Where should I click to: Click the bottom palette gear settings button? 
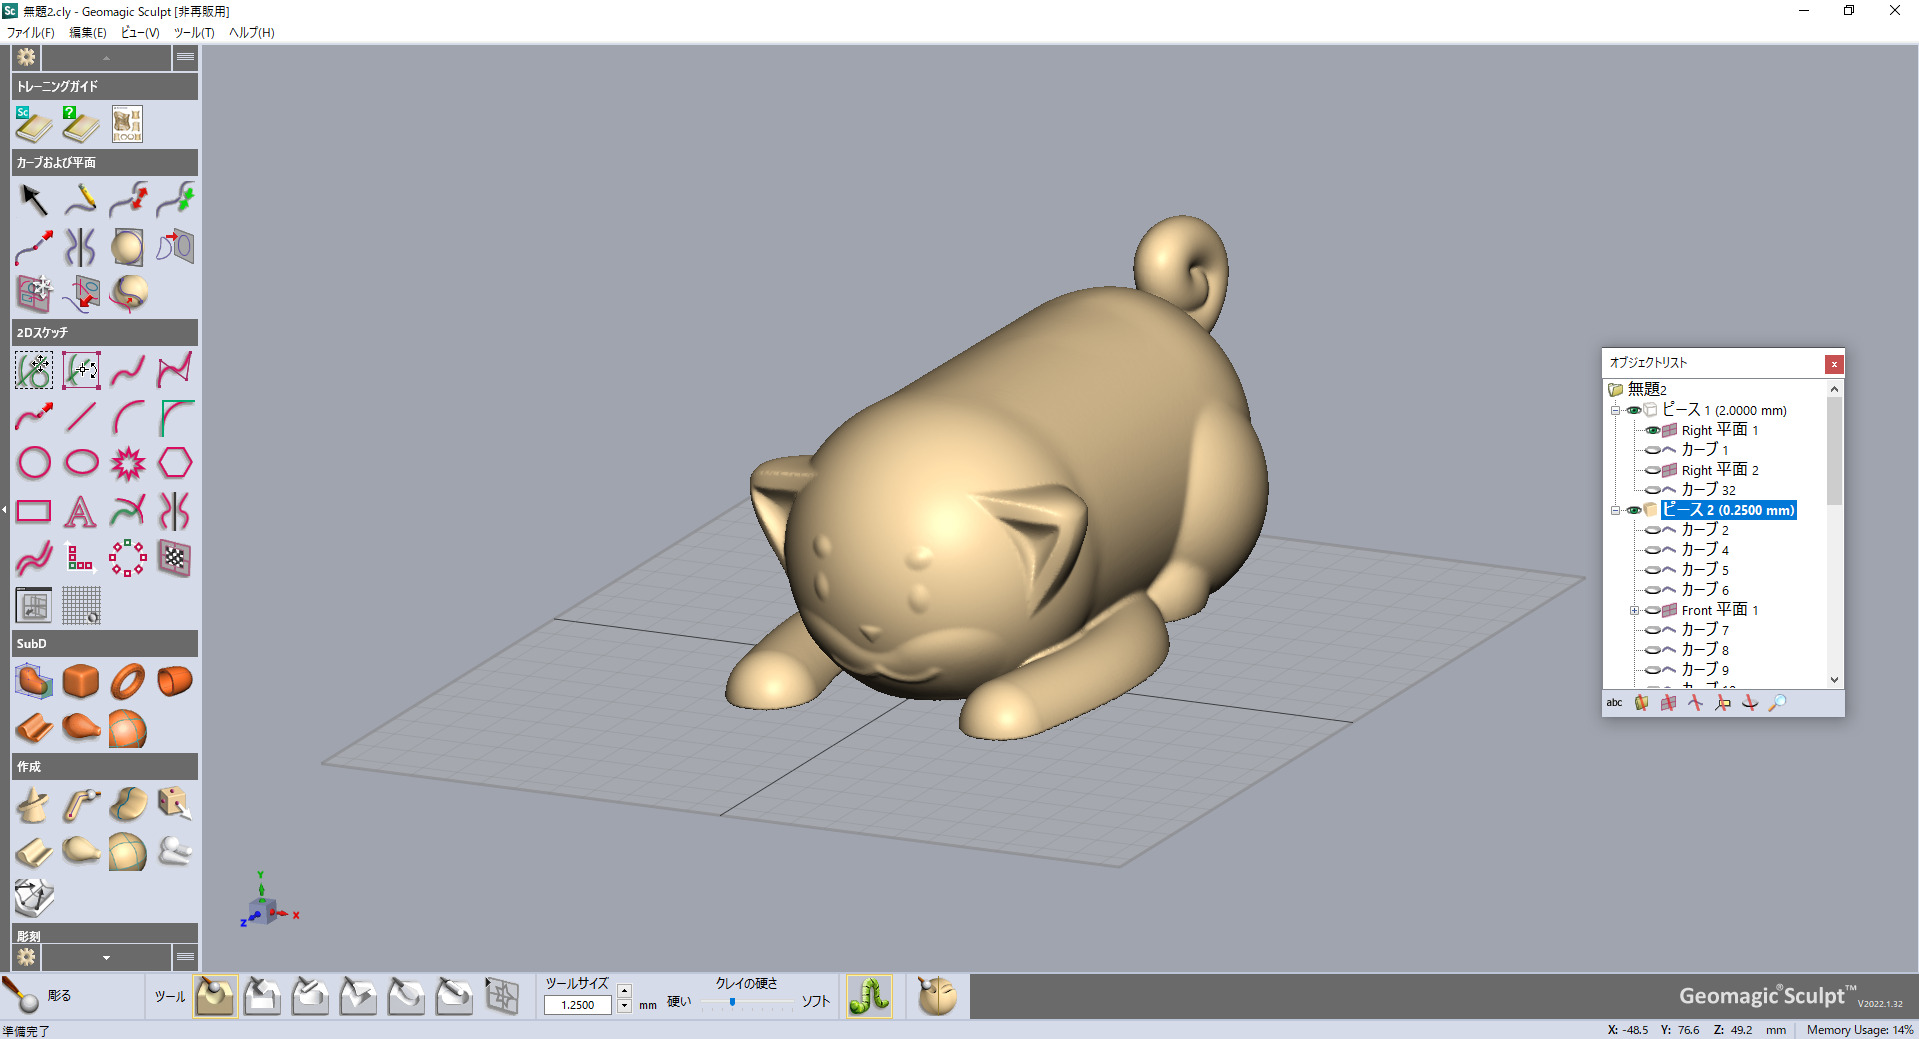[x=27, y=957]
